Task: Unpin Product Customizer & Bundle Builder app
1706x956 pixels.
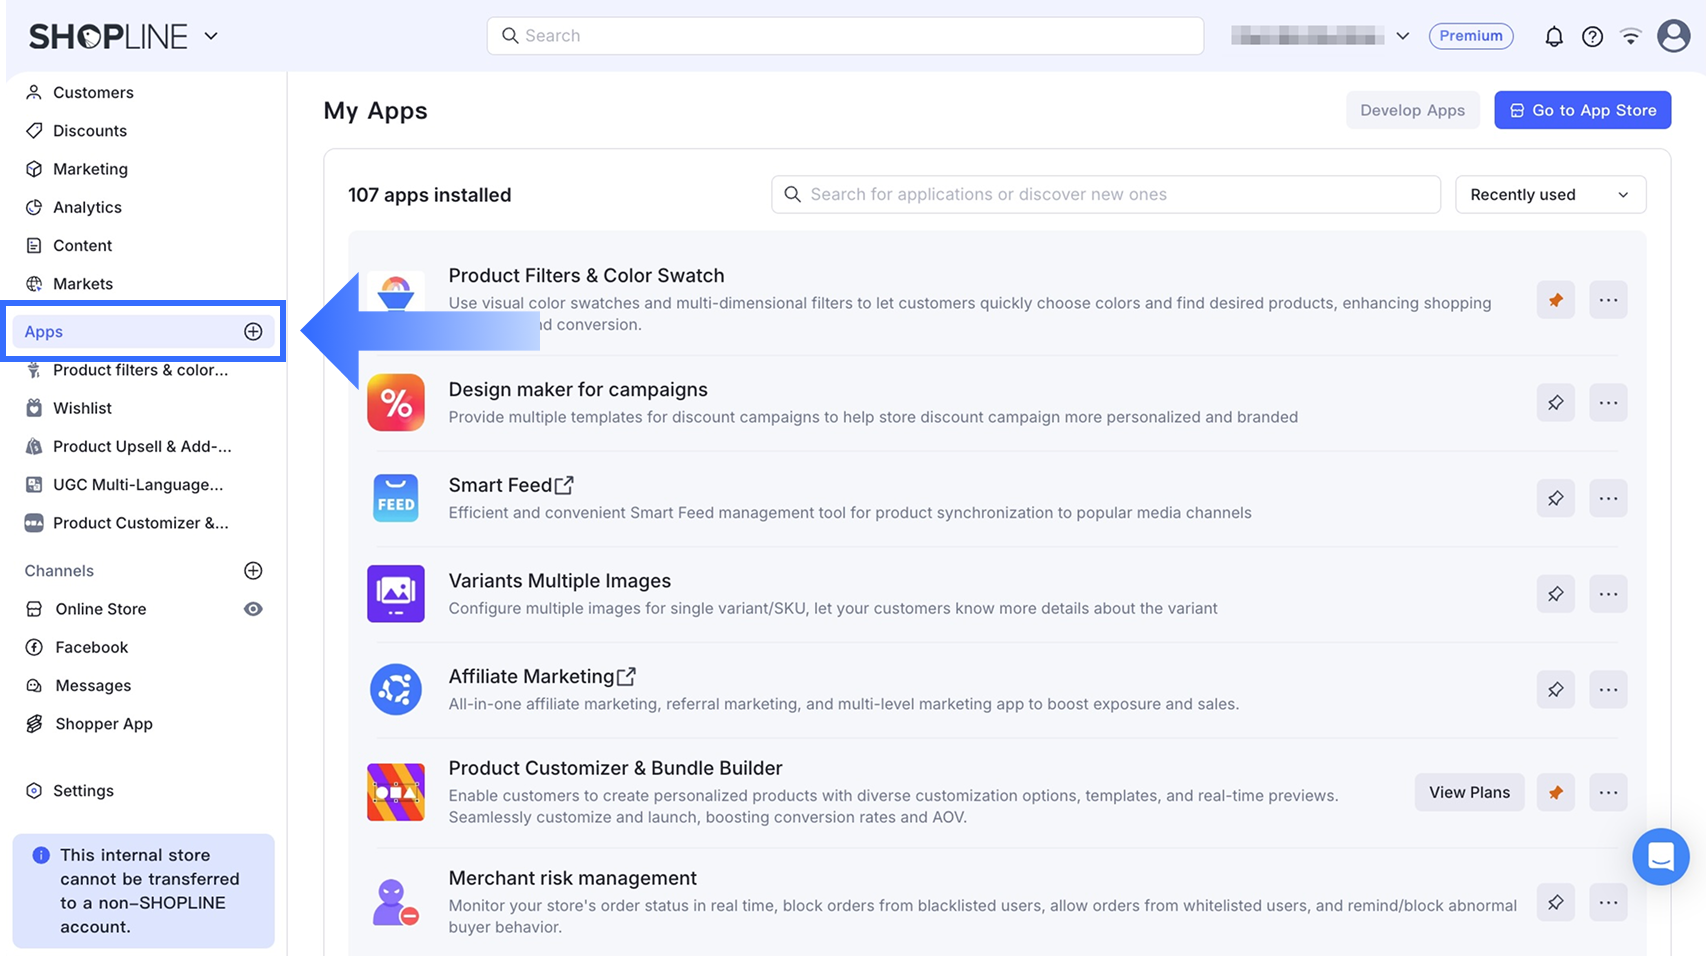Action: [x=1556, y=792]
